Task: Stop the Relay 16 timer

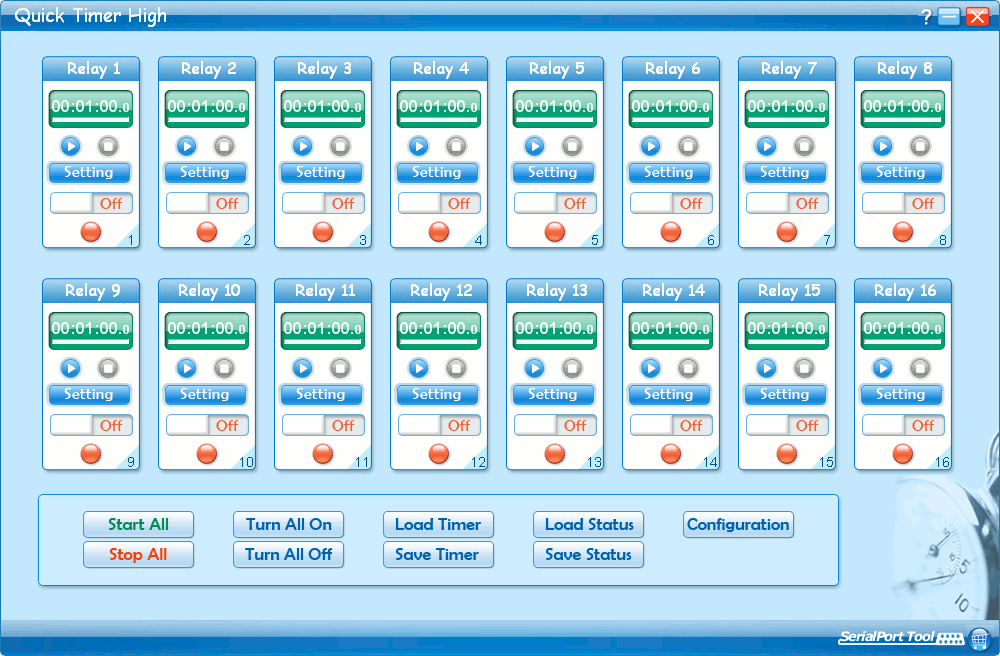Action: tap(920, 368)
